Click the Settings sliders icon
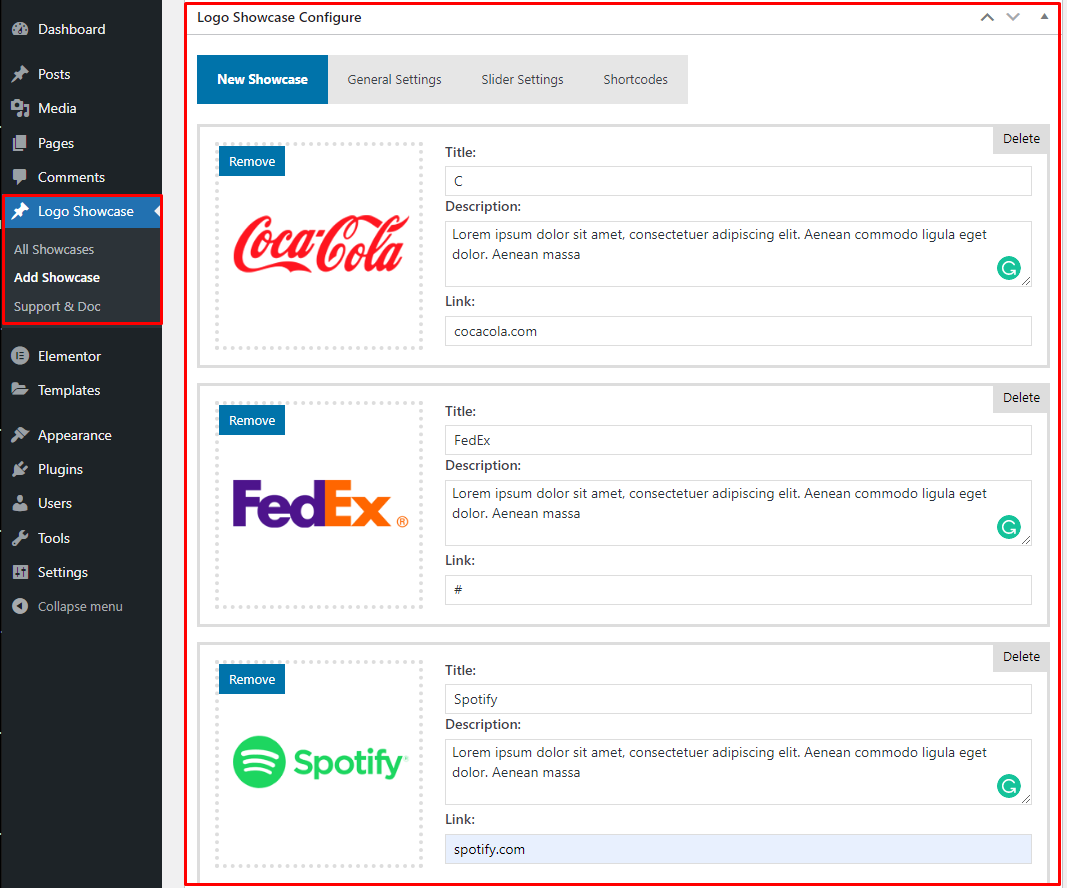Viewport: 1067px width, 888px height. (20, 572)
